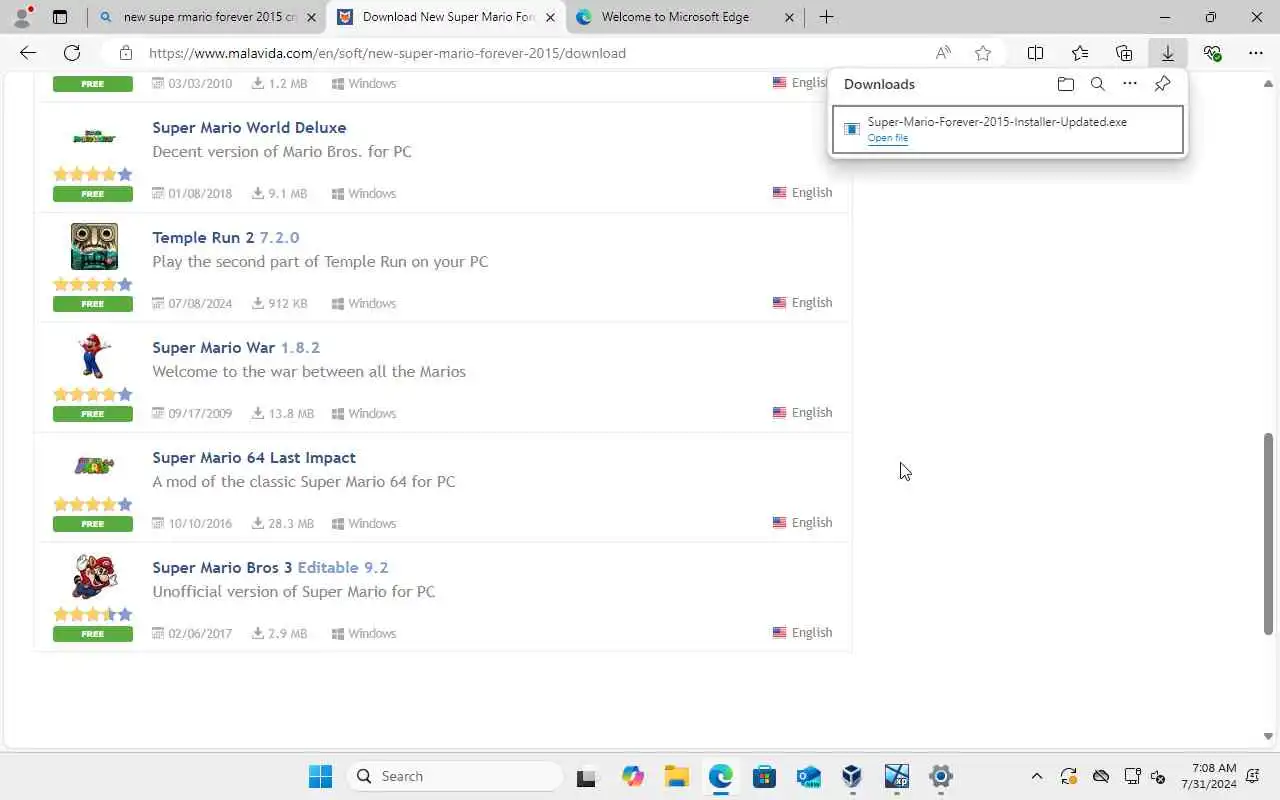Go back to previous page
The image size is (1280, 800).
28,53
